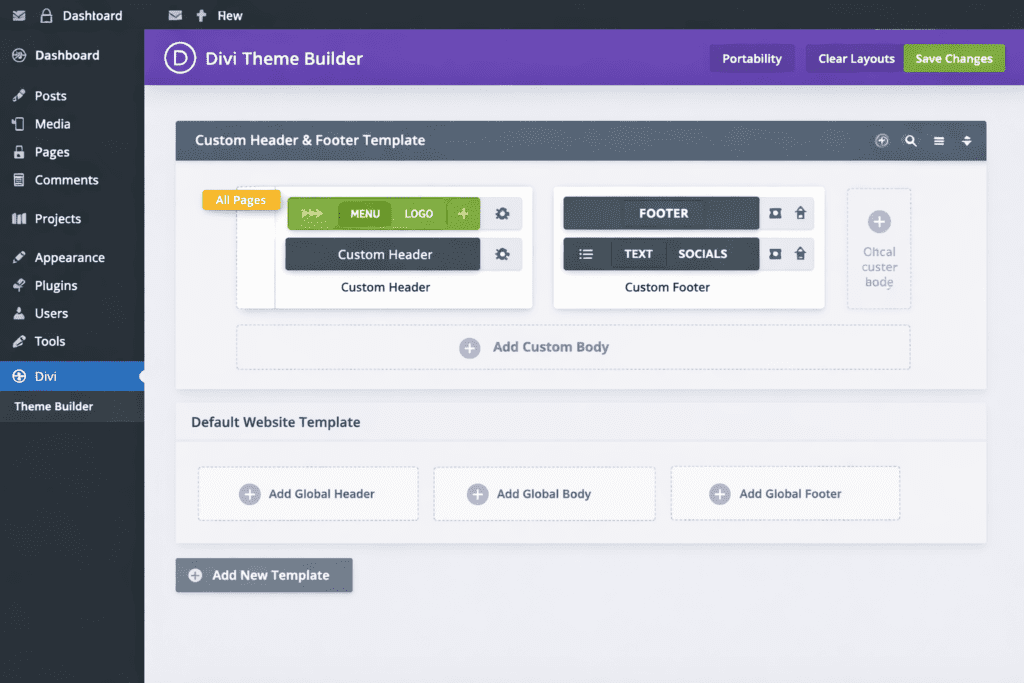Click the Clear Layouts button
Screen dimensions: 1024x683
coord(854,58)
